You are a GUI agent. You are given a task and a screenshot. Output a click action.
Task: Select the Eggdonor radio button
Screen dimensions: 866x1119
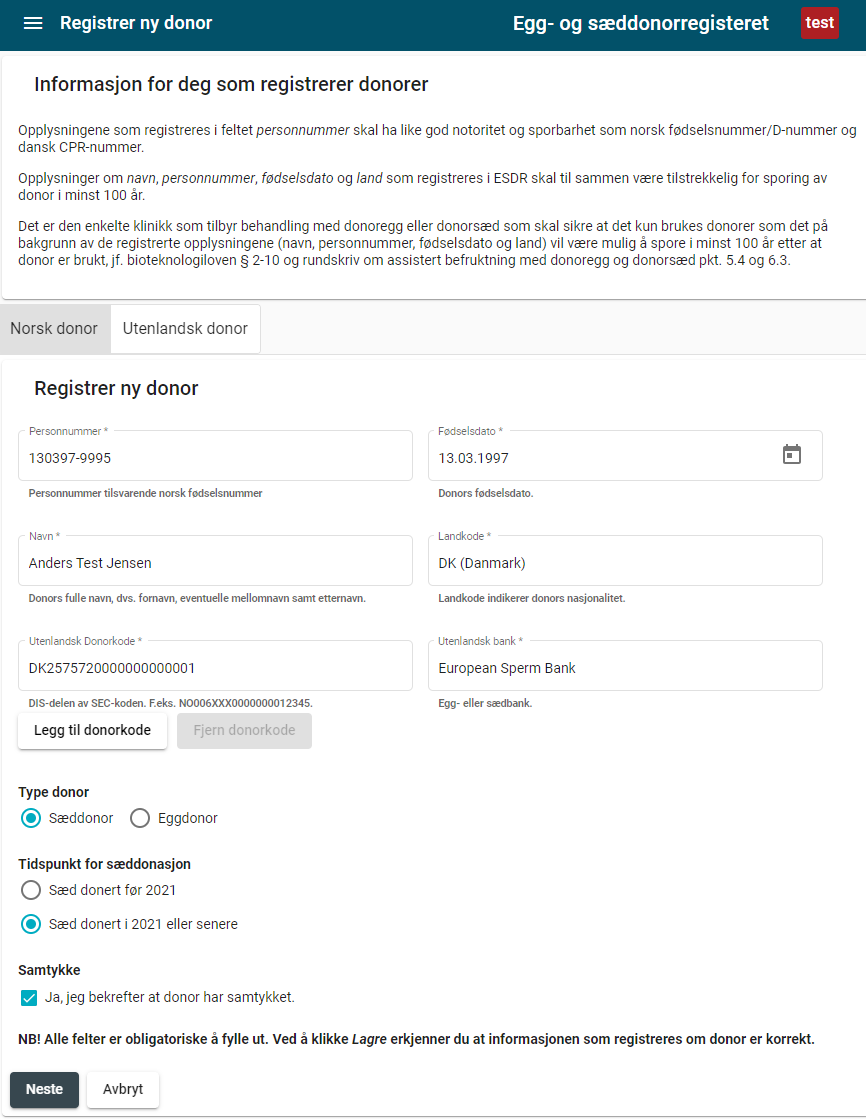140,818
